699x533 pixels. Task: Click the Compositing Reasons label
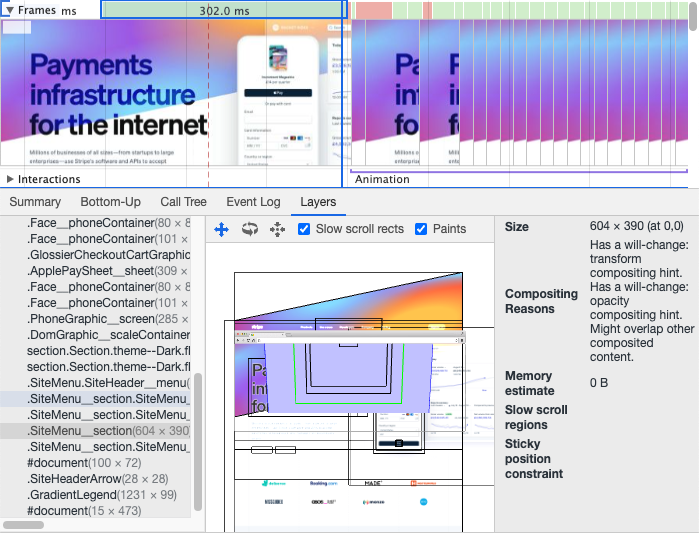(541, 301)
